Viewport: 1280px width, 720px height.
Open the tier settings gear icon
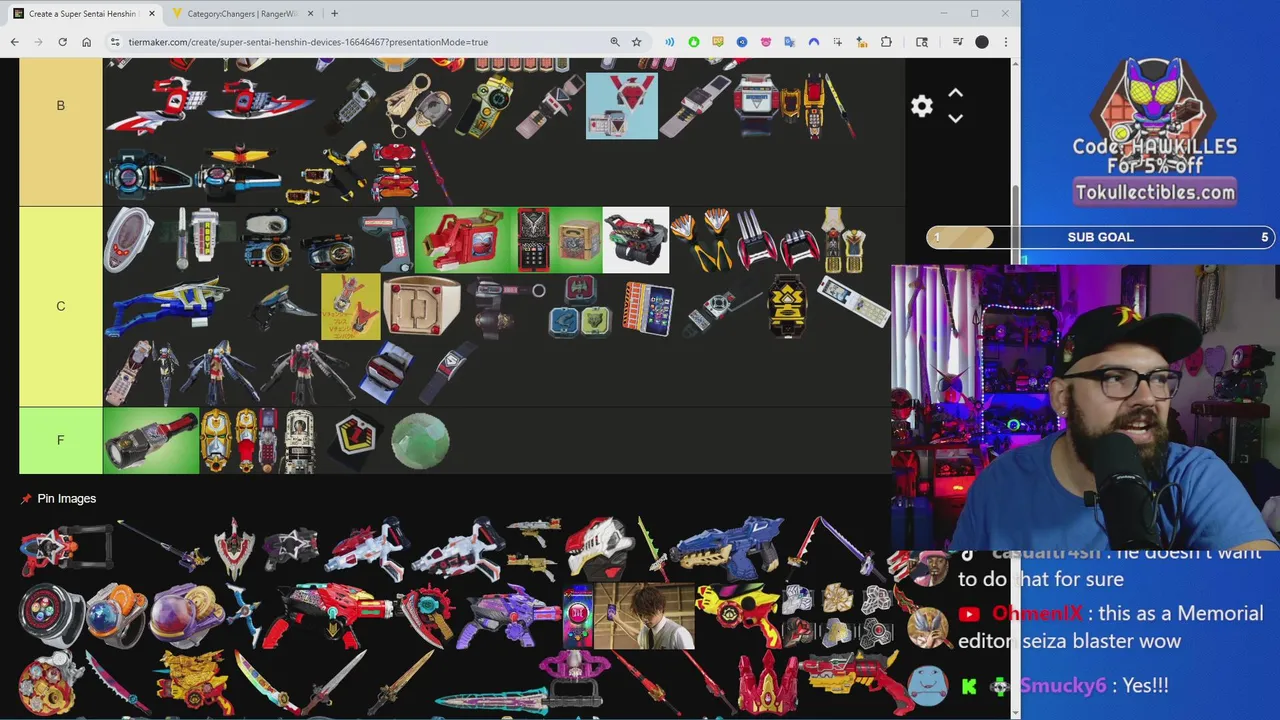(921, 106)
